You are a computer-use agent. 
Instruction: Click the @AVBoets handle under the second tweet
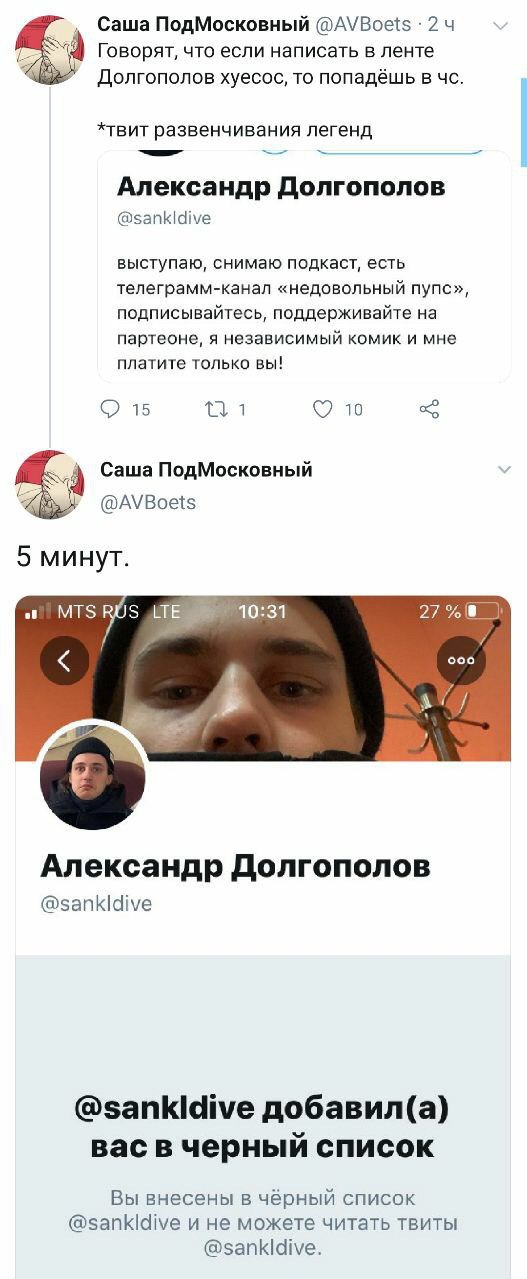point(148,502)
